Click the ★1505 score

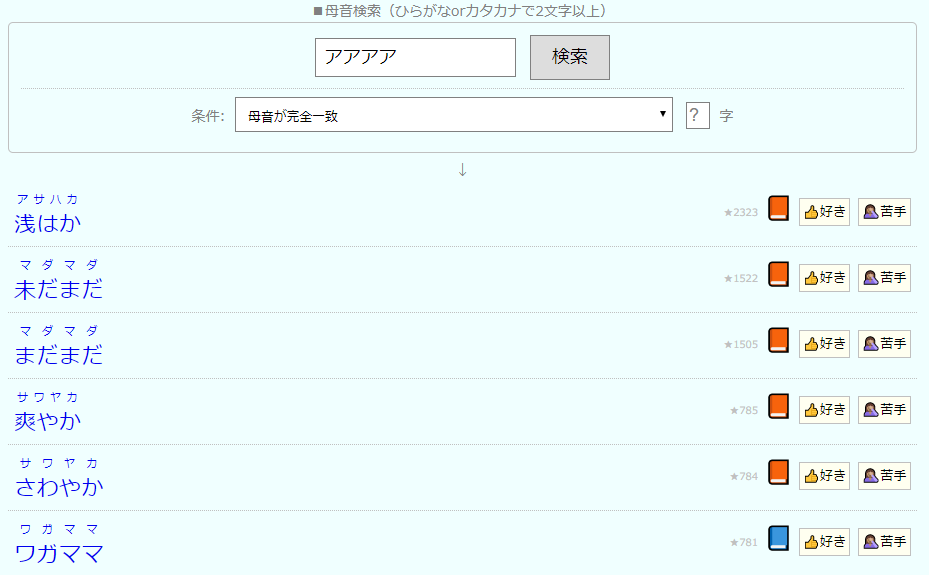pyautogui.click(x=741, y=345)
